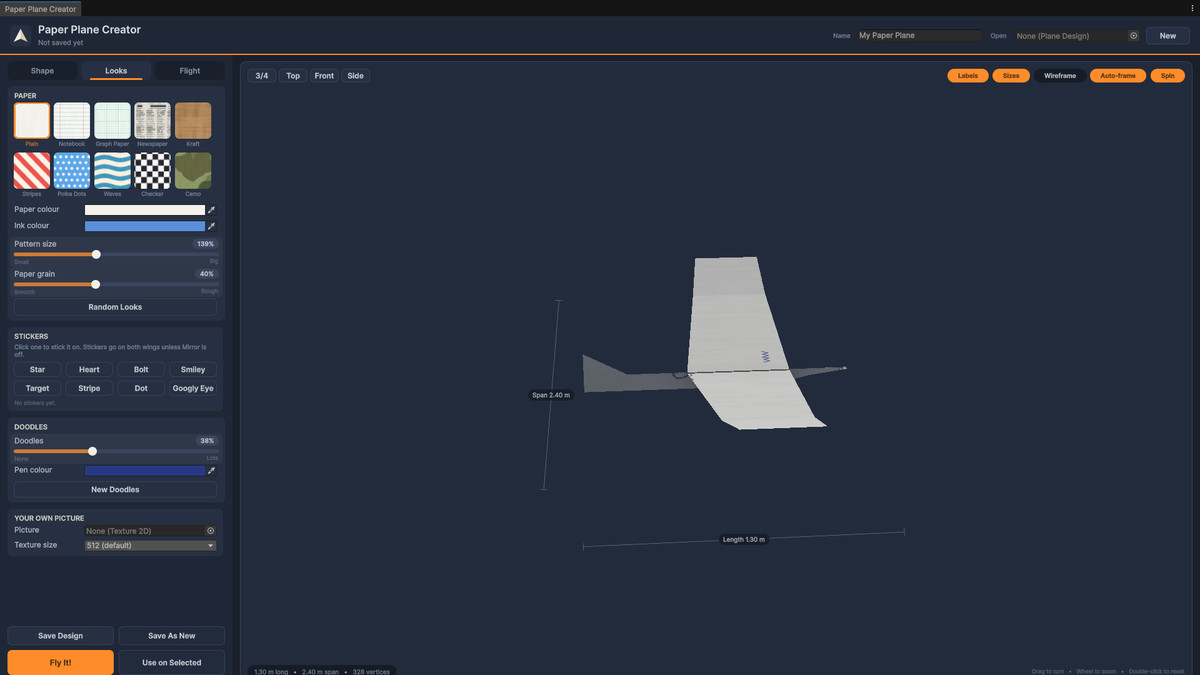Add a Target sticker
The height and width of the screenshot is (675, 1200).
(x=37, y=388)
